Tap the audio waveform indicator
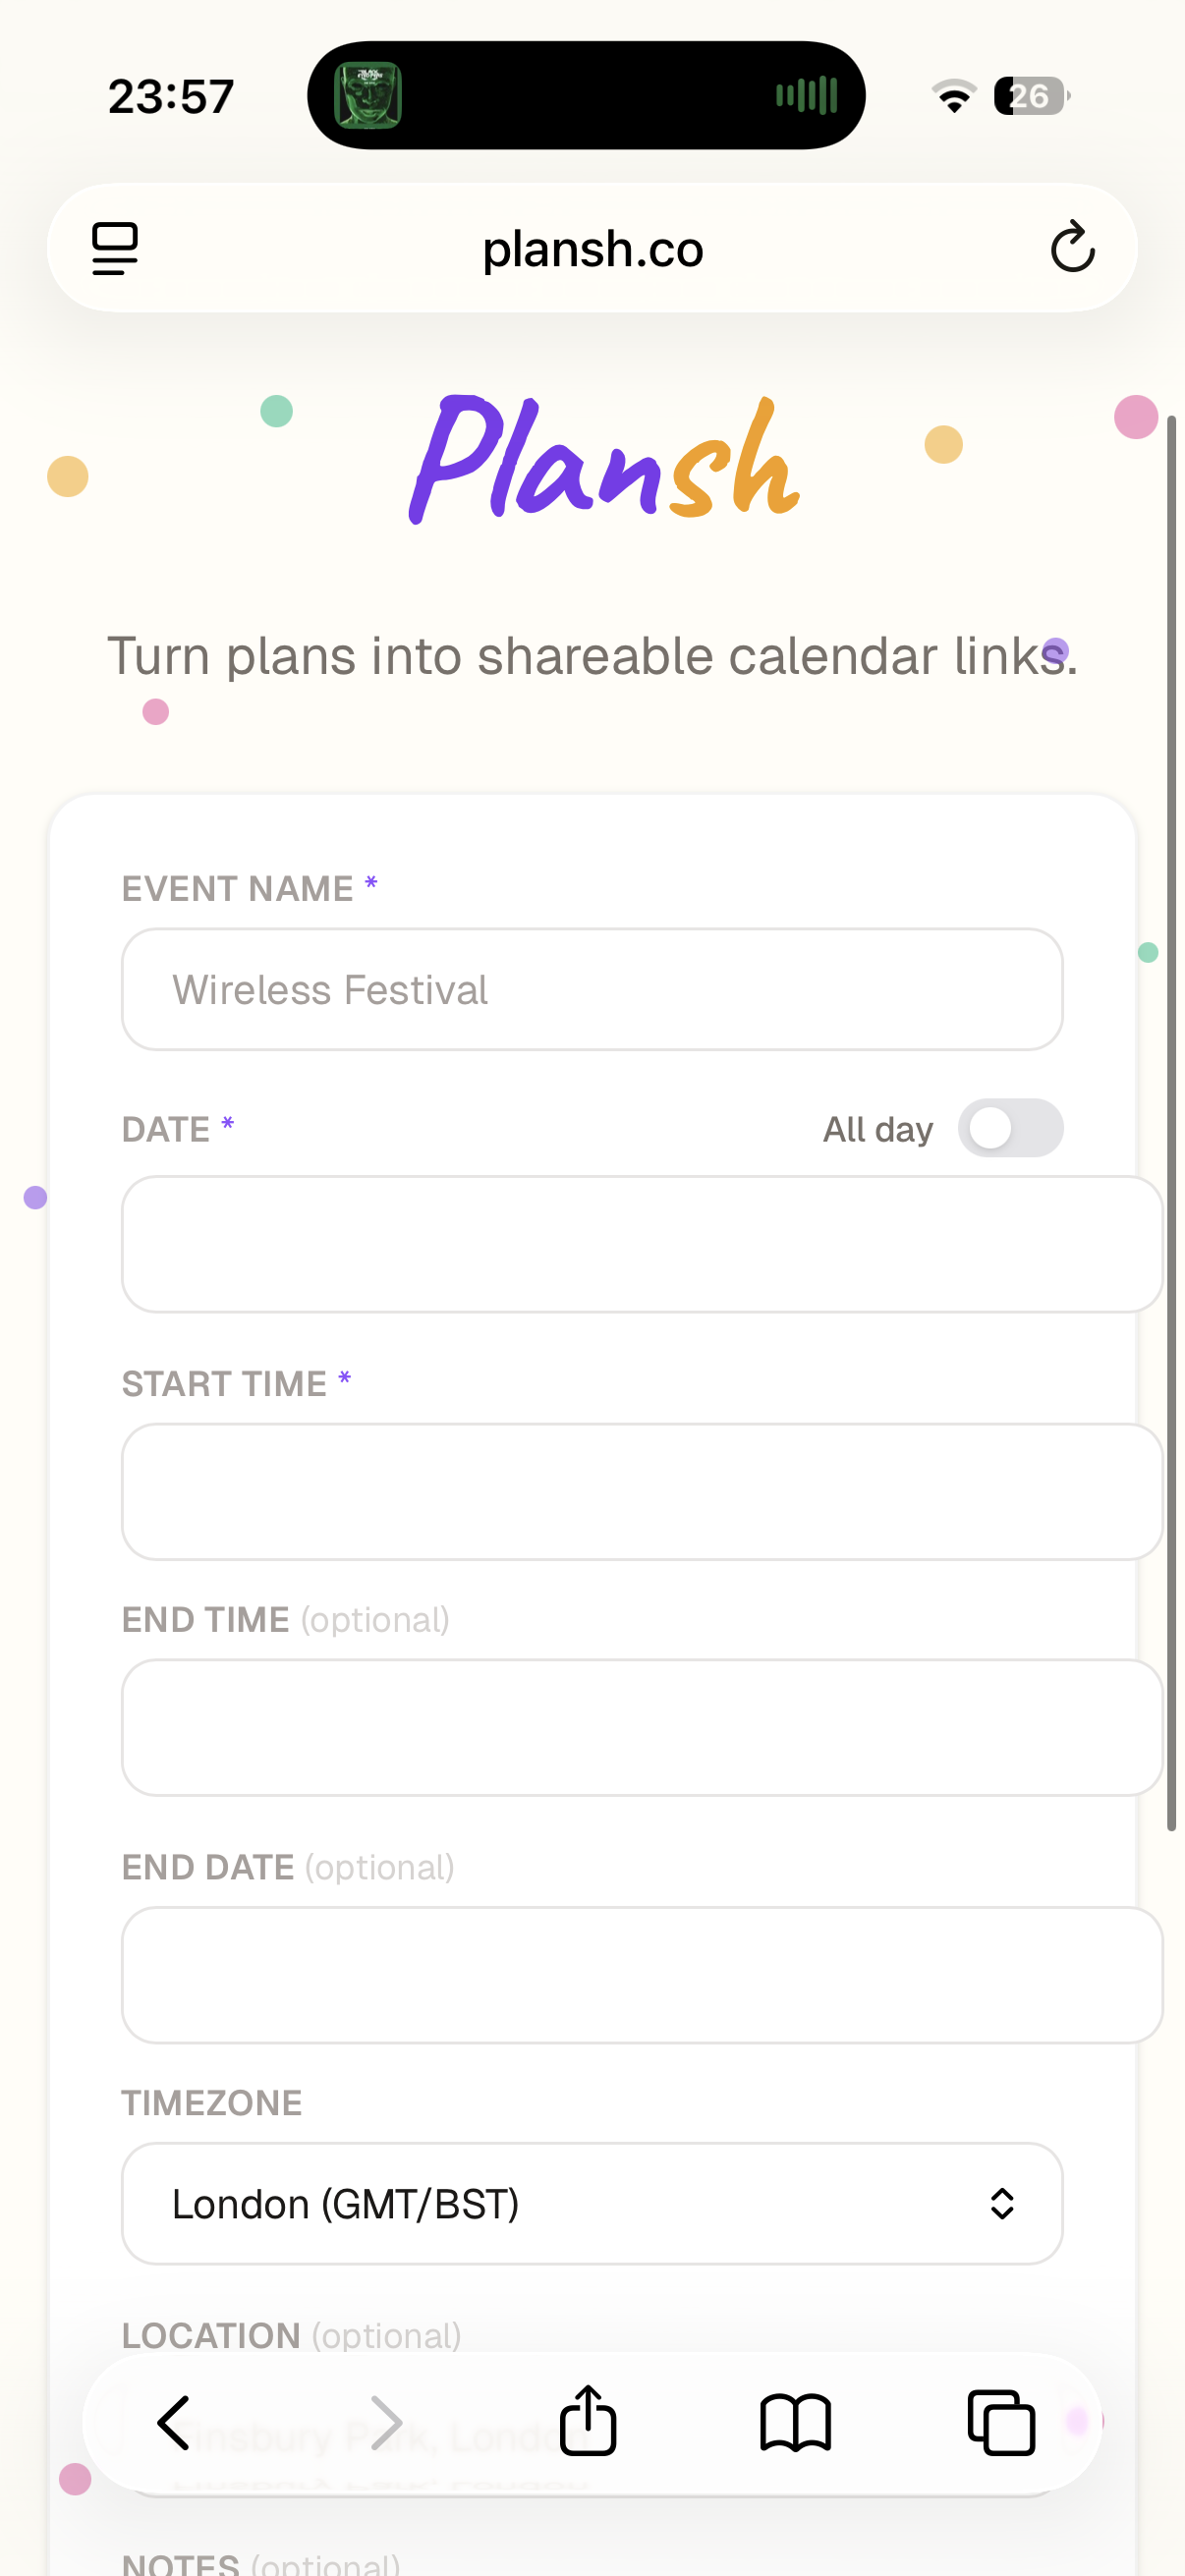The height and width of the screenshot is (2576, 1185). tap(806, 96)
